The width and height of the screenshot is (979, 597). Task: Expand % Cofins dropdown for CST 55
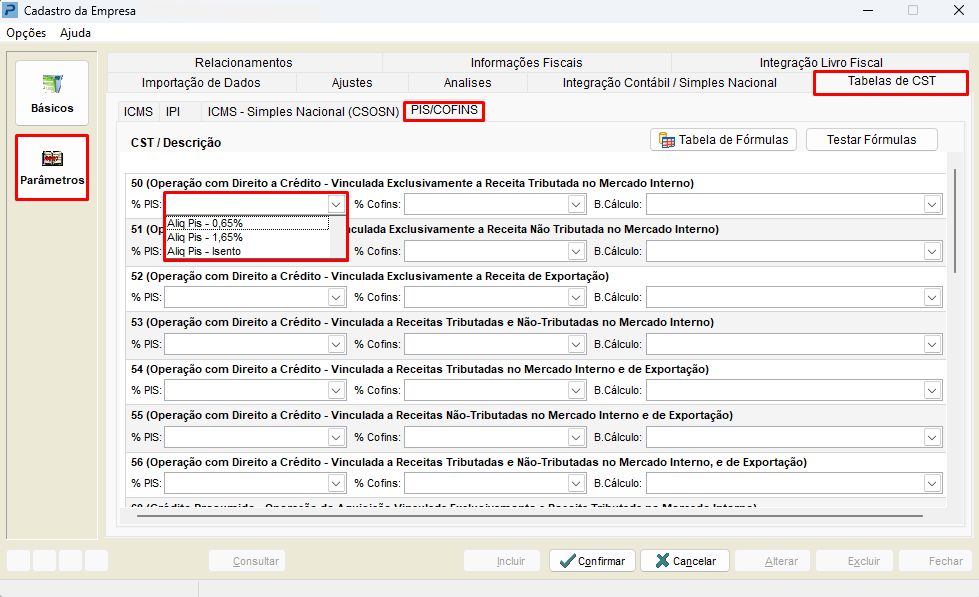(x=576, y=437)
